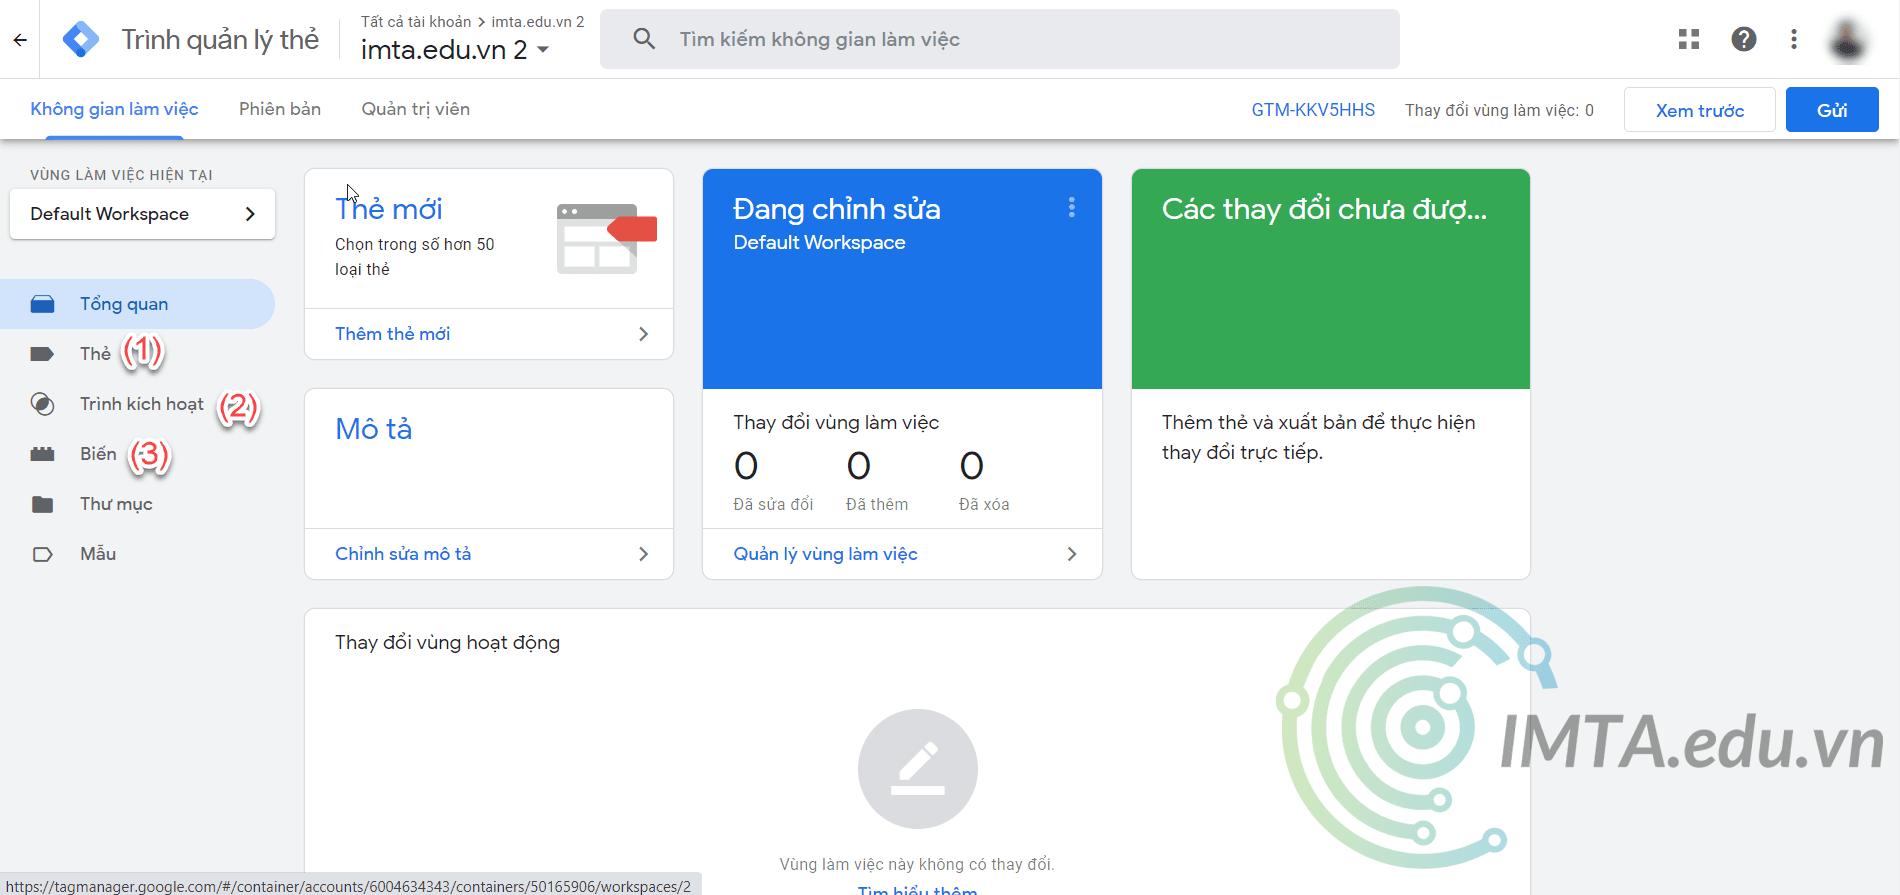The image size is (1900, 895).
Task: Open Đang chỉnh sửa card three-dot menu
Action: (x=1071, y=207)
